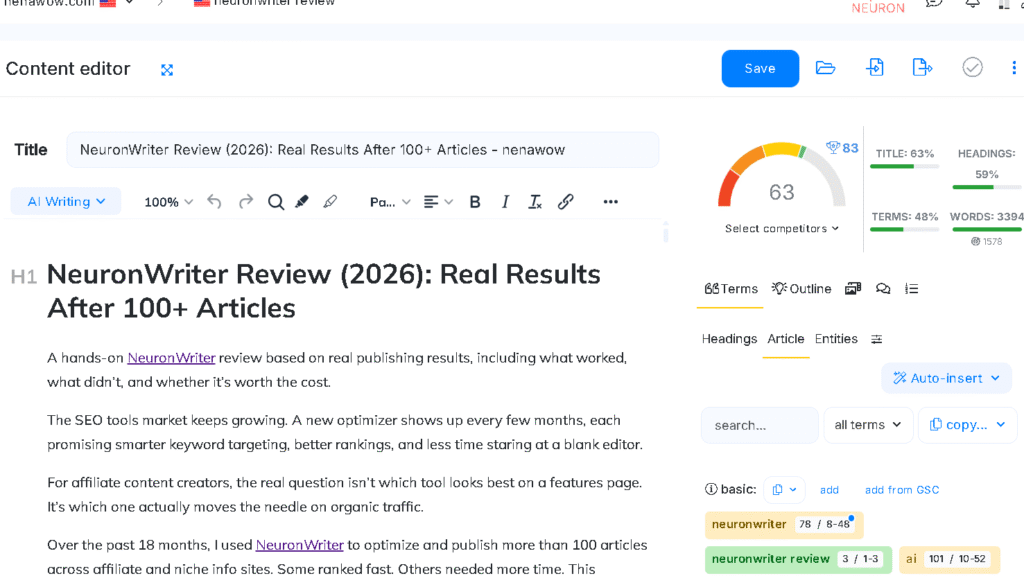Click the HEADINGS 59% progress bar

coord(987,187)
